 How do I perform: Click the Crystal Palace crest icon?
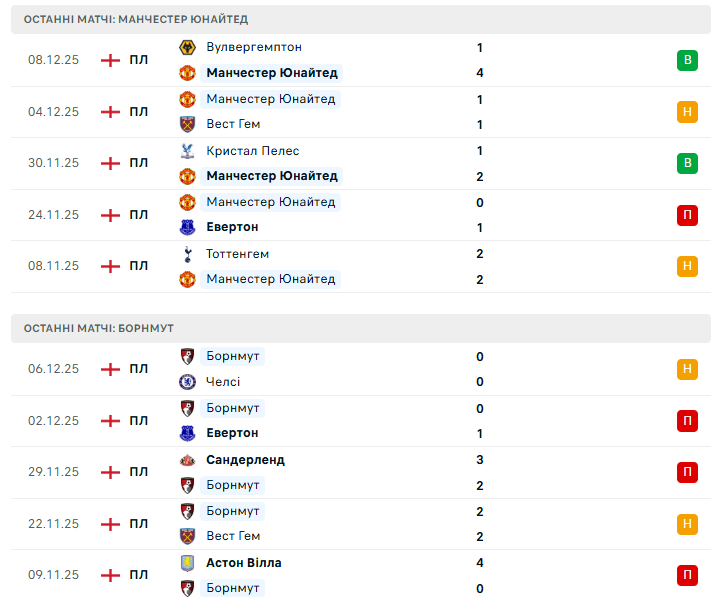187,151
